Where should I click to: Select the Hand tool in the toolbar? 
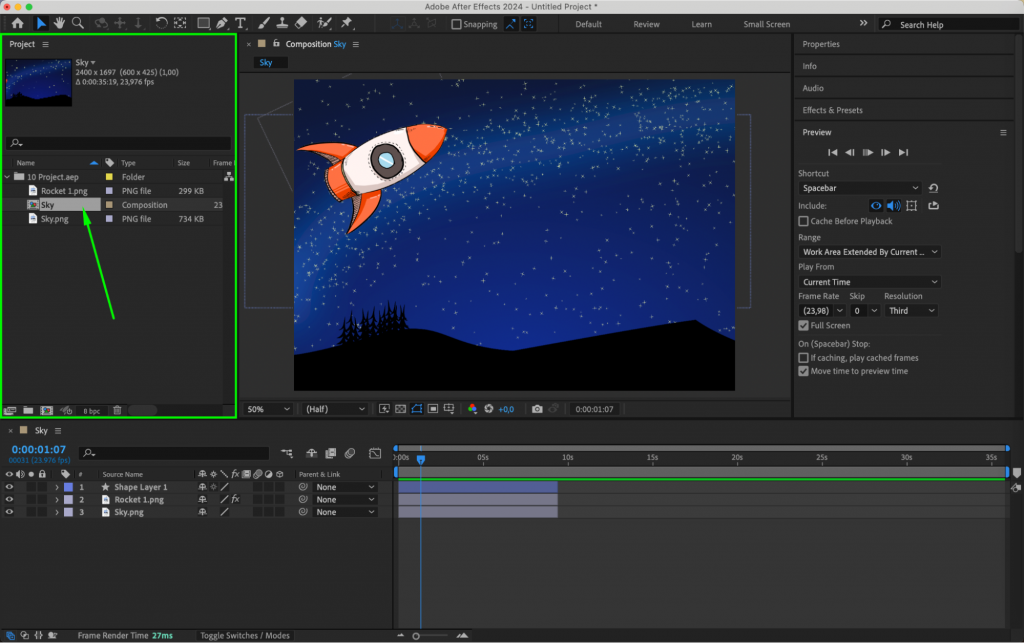[x=61, y=23]
